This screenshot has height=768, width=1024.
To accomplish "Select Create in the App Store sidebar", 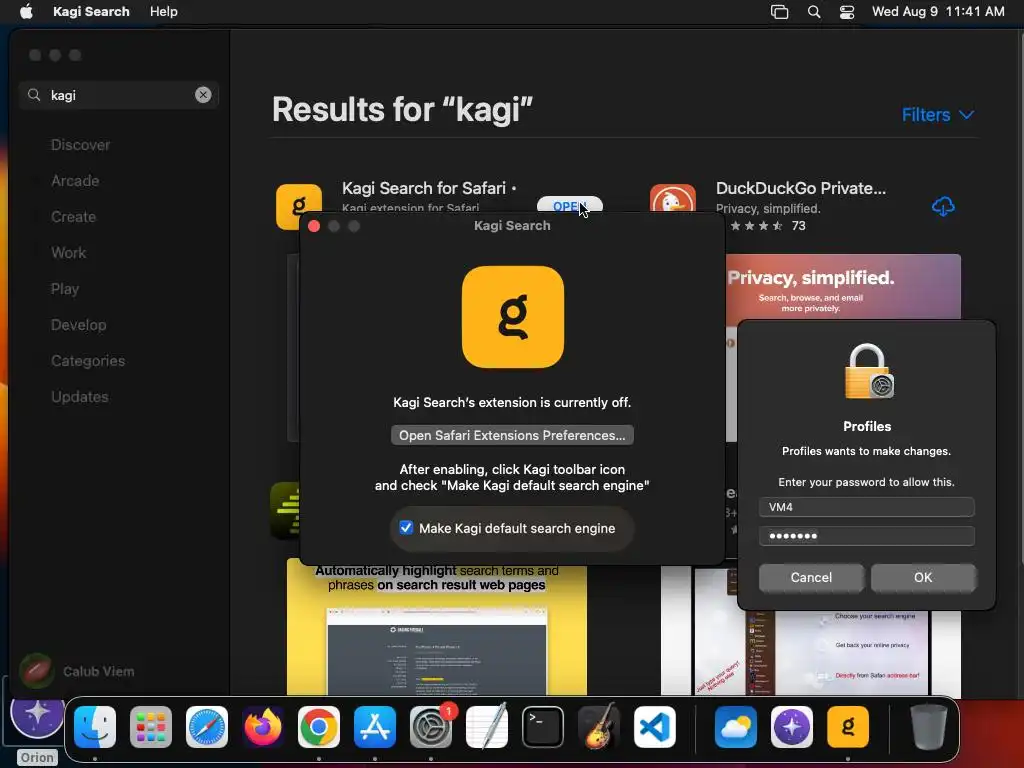I will coord(73,217).
